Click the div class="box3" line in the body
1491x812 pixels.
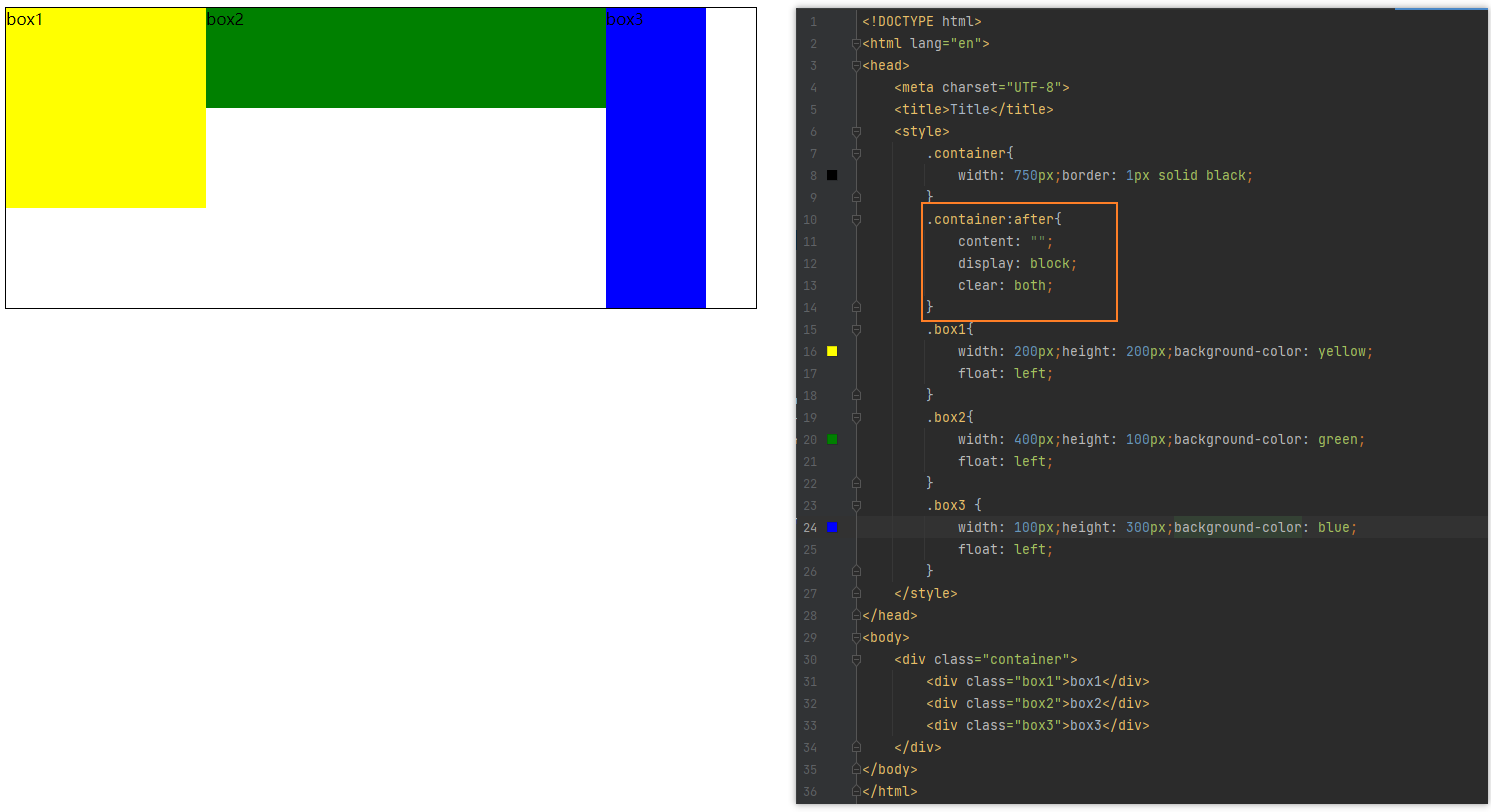(1038, 725)
